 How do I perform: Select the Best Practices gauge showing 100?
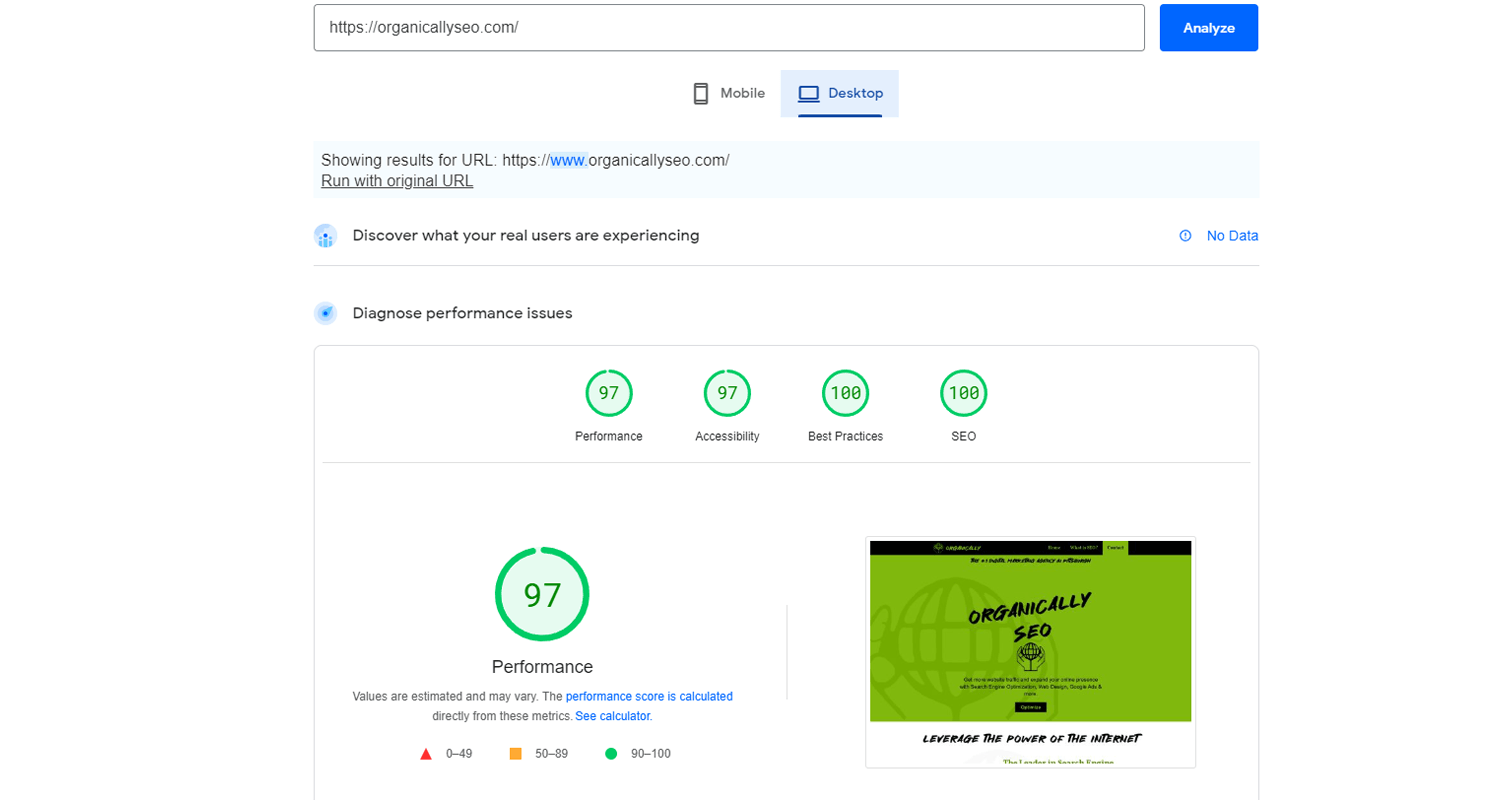845,393
